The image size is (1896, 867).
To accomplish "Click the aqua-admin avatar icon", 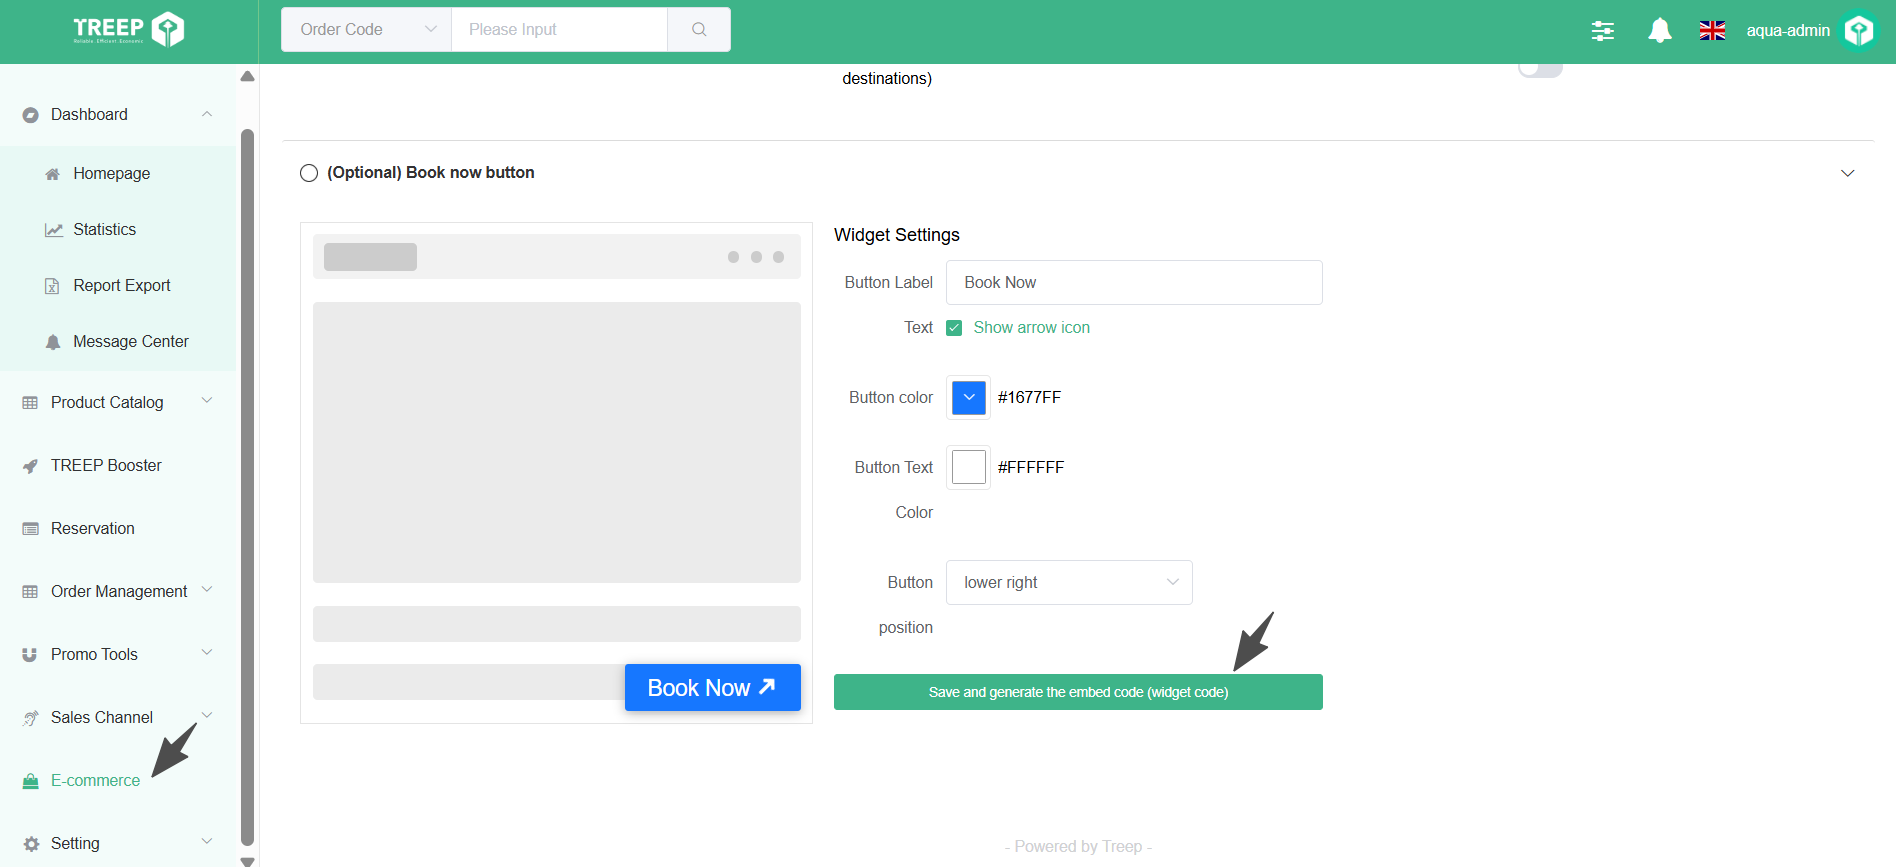I will coord(1859,31).
